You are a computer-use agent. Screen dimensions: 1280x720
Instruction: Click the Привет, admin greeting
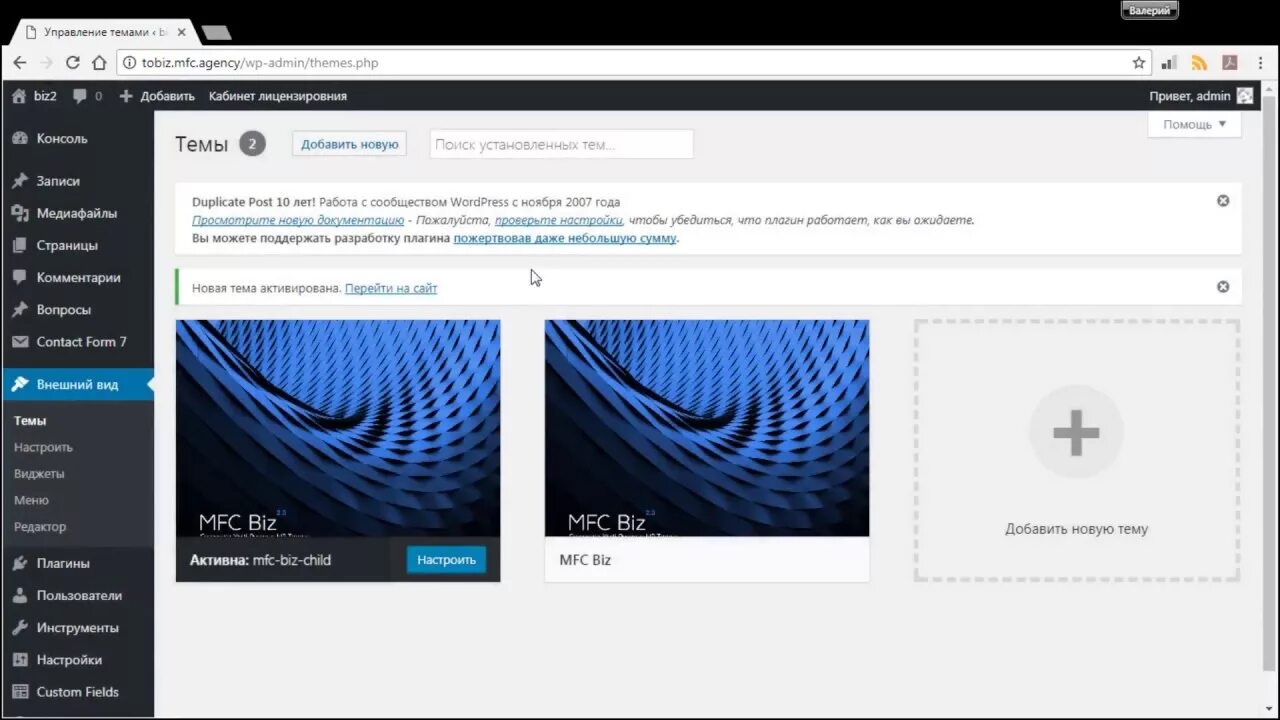click(1190, 96)
